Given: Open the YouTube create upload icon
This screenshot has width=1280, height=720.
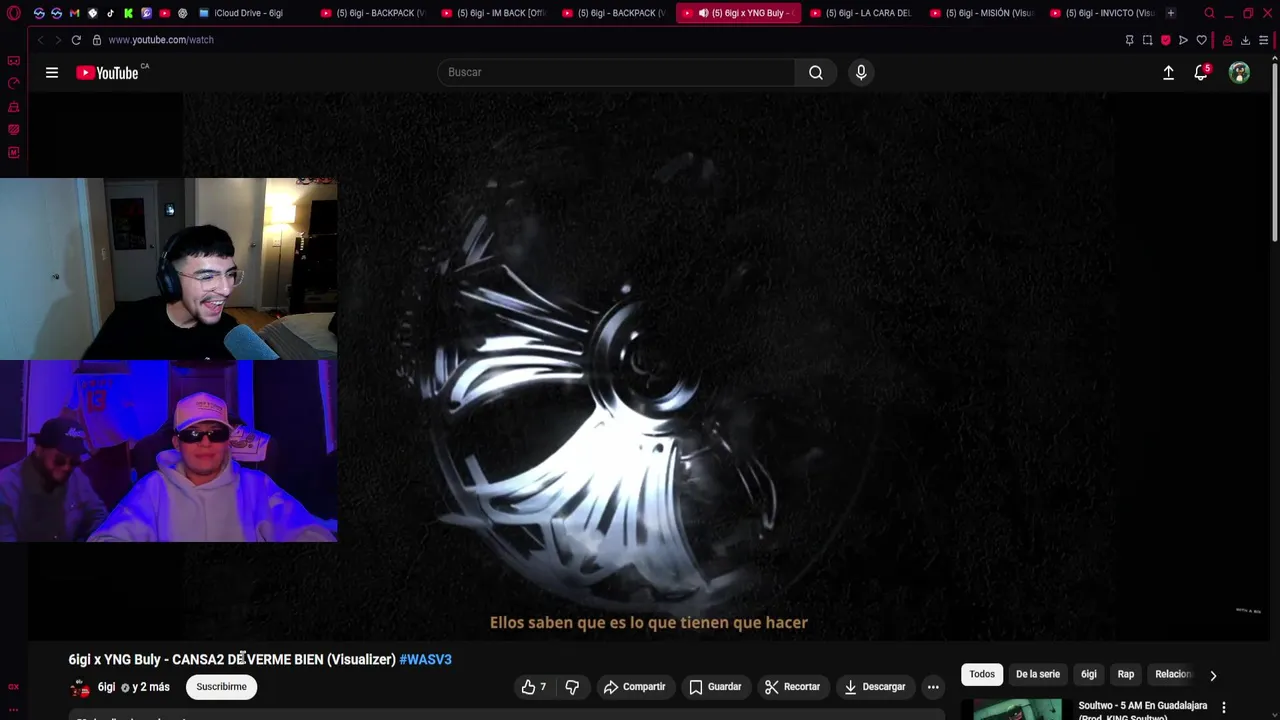Looking at the screenshot, I should (1168, 72).
